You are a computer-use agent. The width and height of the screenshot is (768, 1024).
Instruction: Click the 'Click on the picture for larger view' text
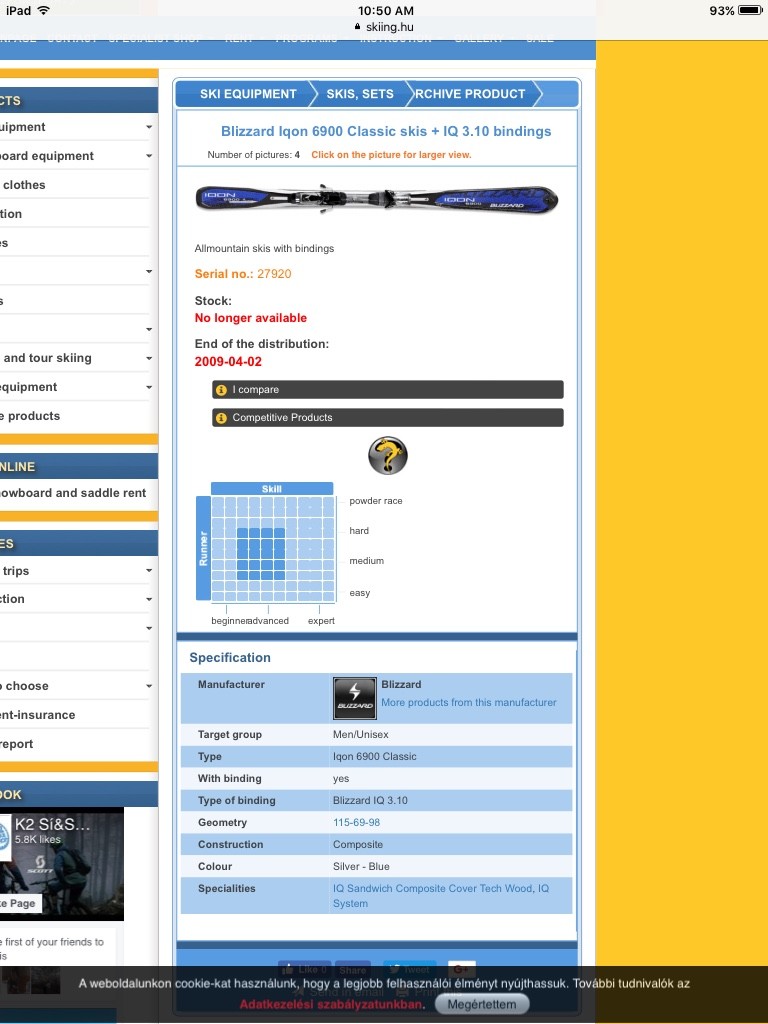391,155
